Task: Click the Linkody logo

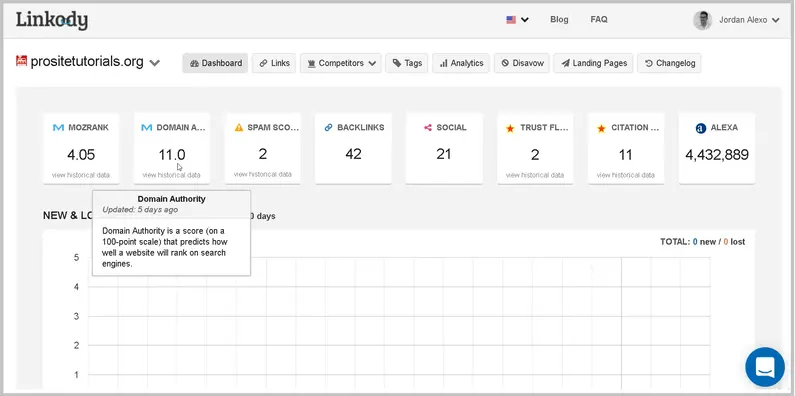Action: coord(52,20)
